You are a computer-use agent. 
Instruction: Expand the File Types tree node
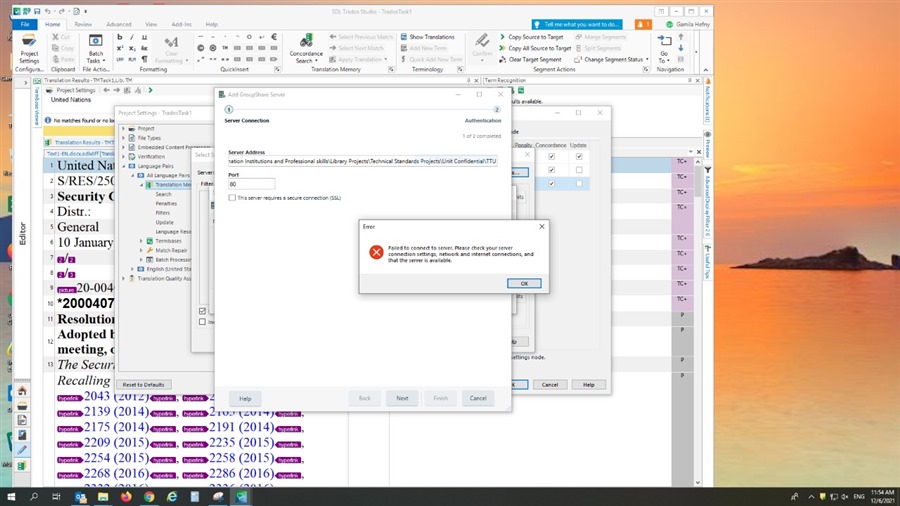point(123,138)
